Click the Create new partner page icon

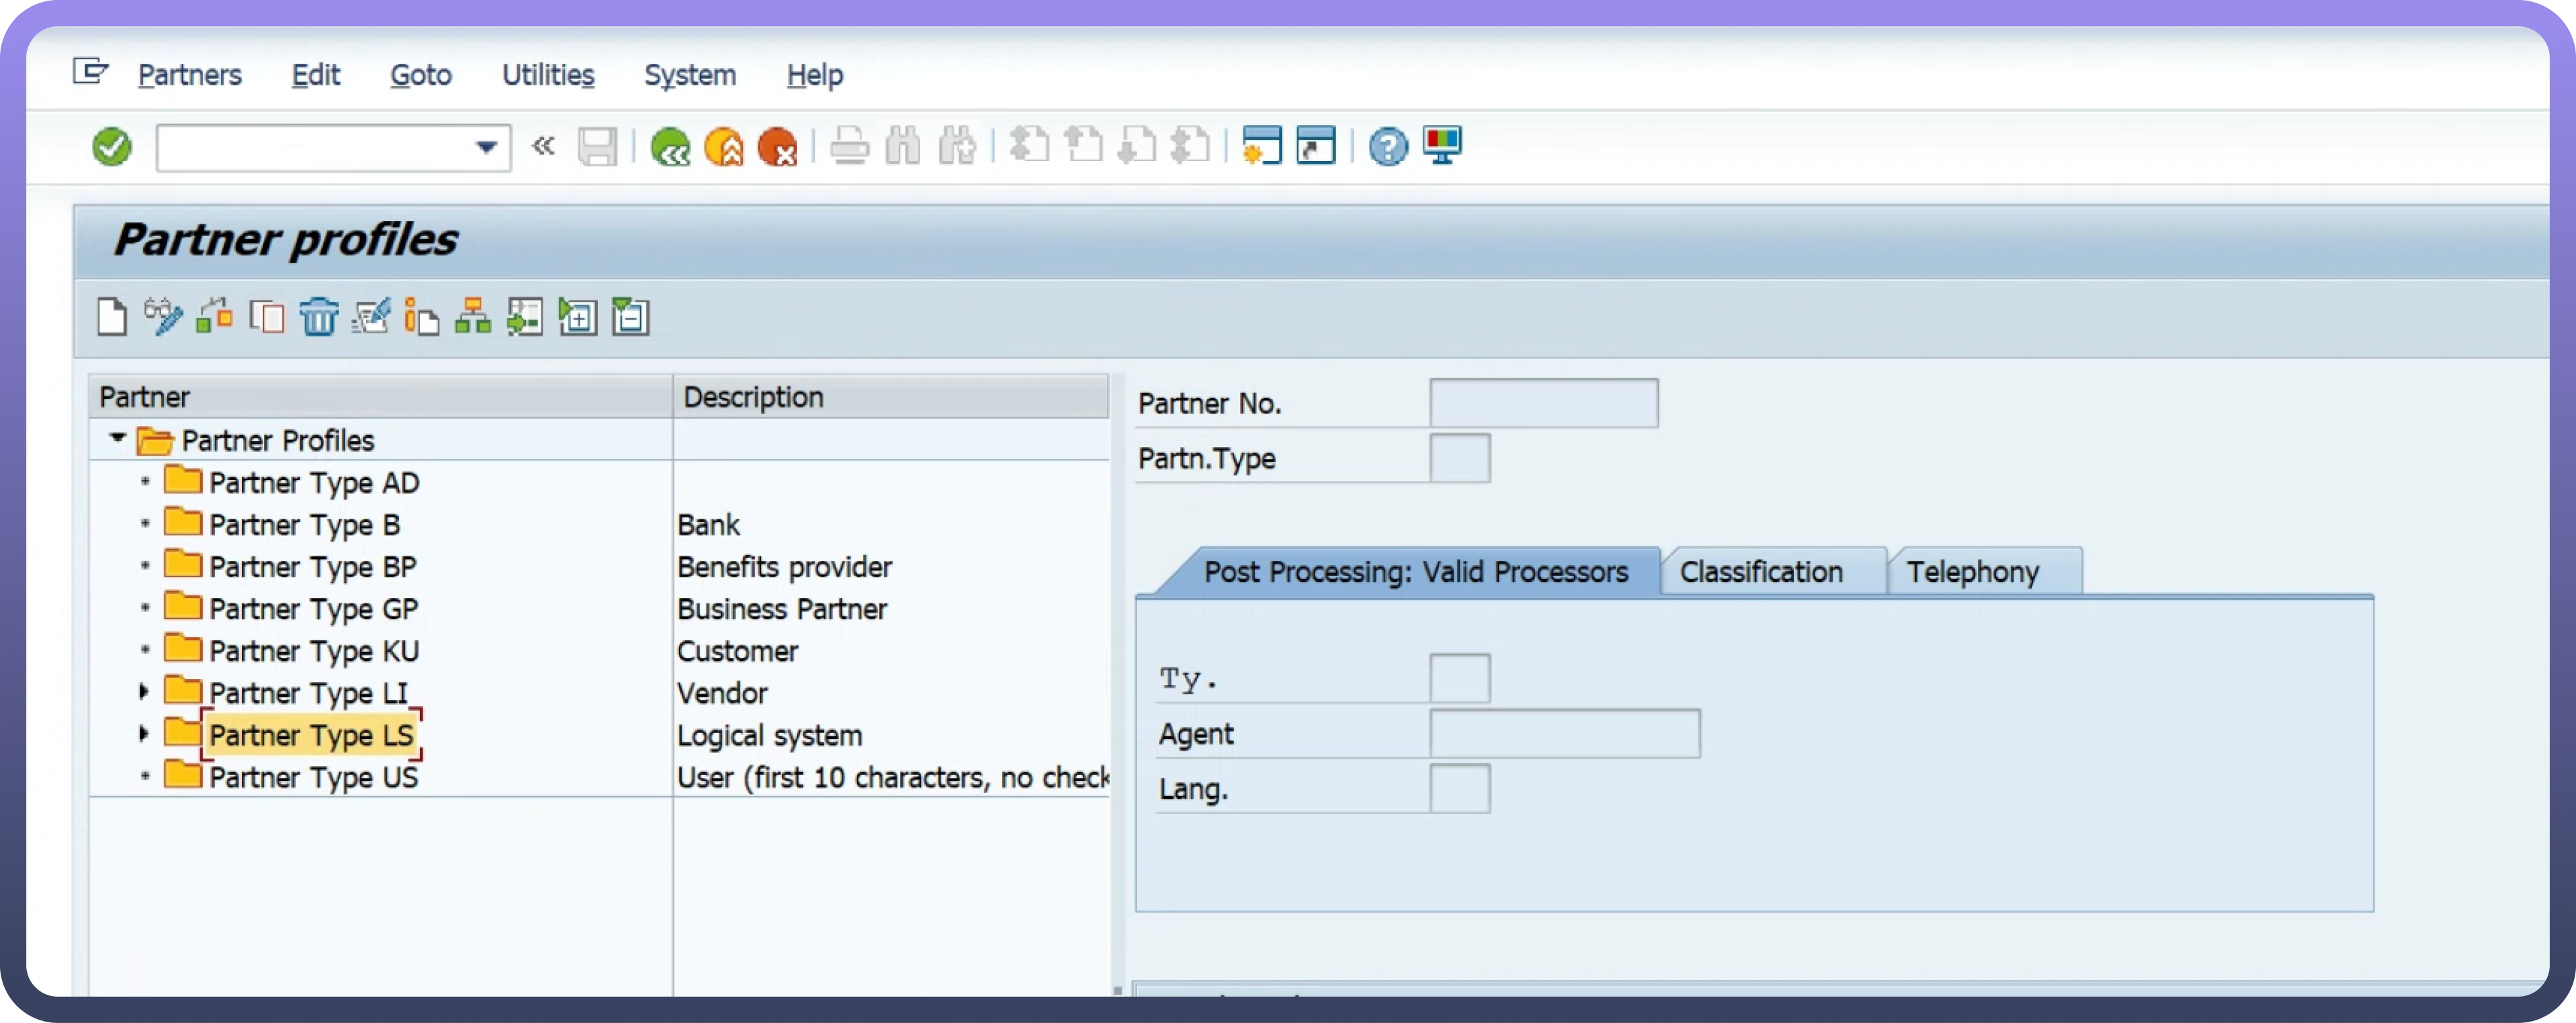111,317
